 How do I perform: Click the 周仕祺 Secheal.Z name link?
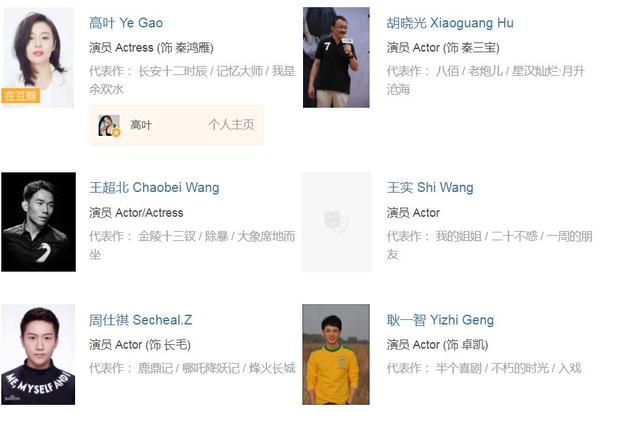coord(140,320)
